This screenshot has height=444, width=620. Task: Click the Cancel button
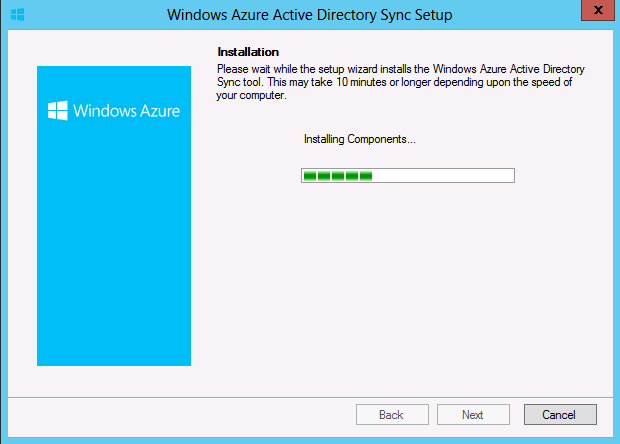click(x=560, y=414)
